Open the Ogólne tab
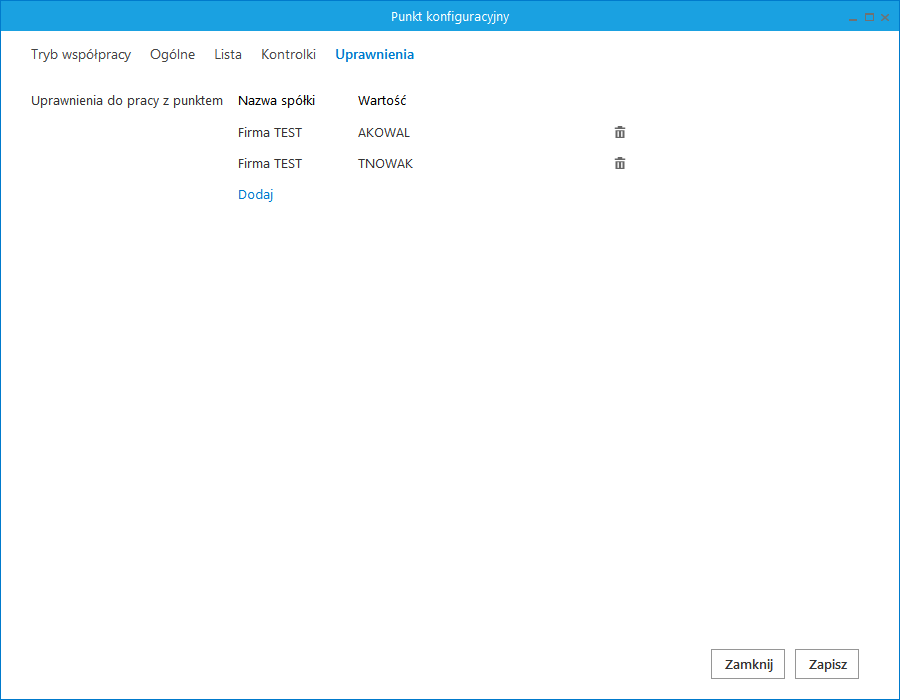 click(x=173, y=55)
